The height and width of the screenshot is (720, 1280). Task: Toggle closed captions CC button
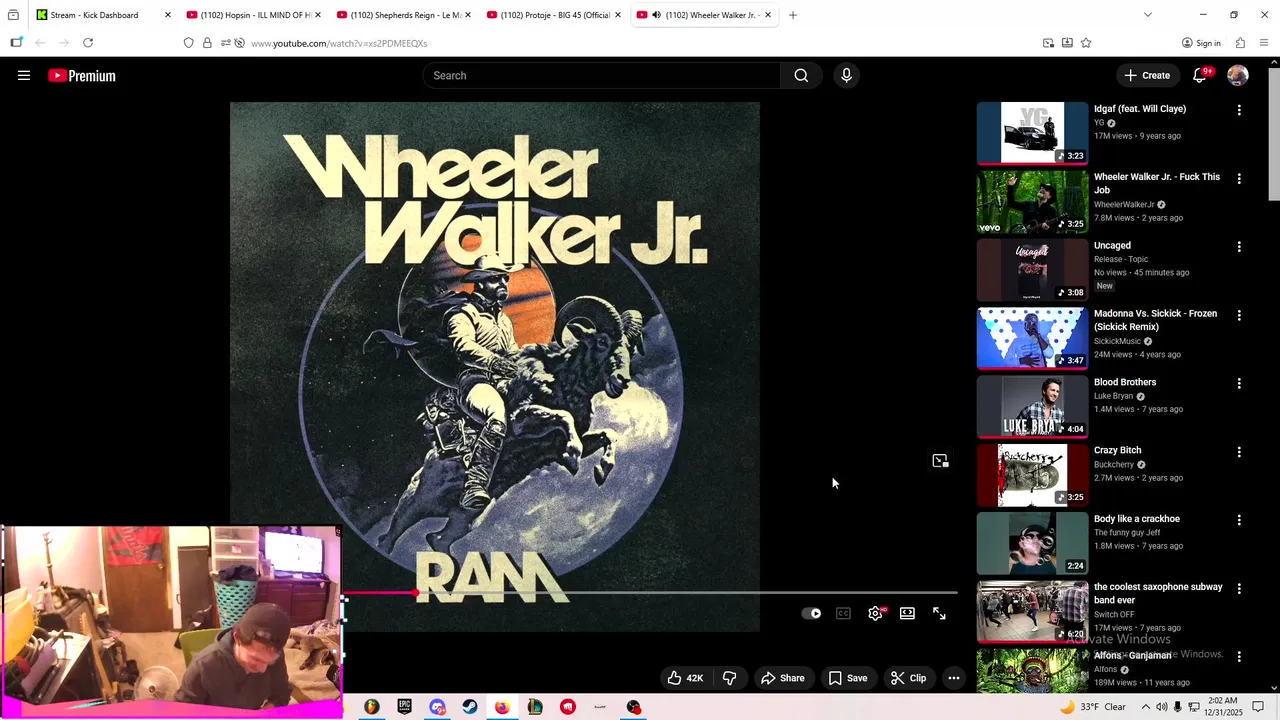(x=843, y=614)
